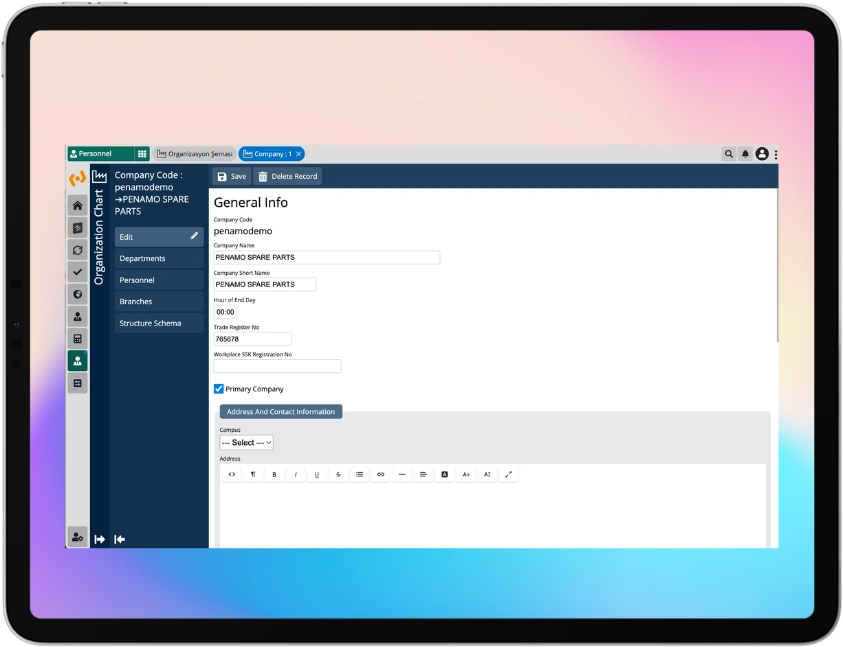843x647 pixels.
Task: Insert link in the address editor
Action: pyautogui.click(x=380, y=474)
